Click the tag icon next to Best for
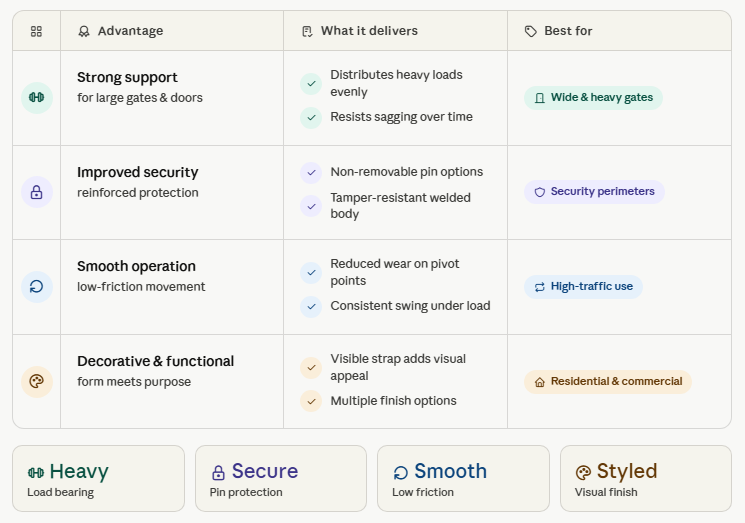 point(531,31)
